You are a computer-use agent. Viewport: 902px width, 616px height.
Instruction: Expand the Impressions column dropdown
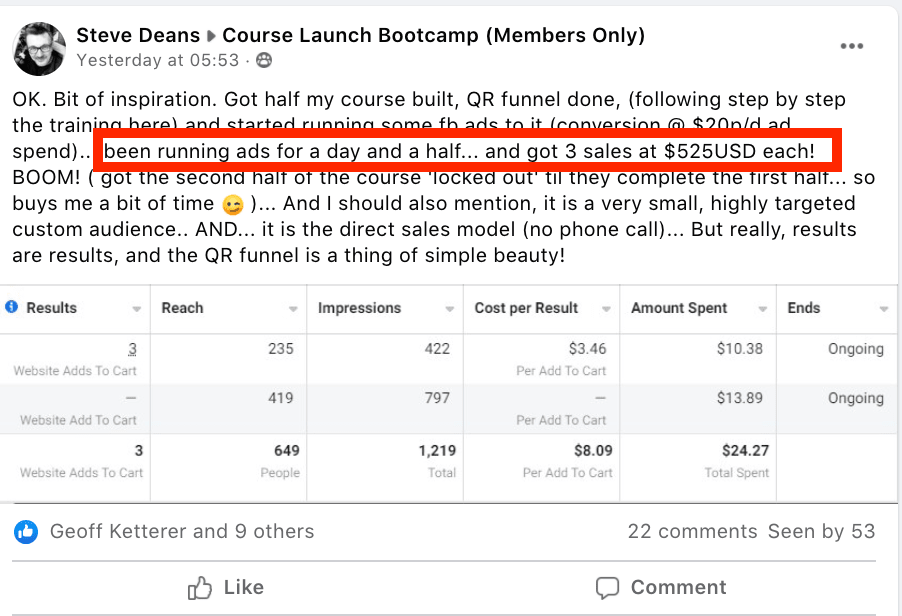[x=450, y=309]
